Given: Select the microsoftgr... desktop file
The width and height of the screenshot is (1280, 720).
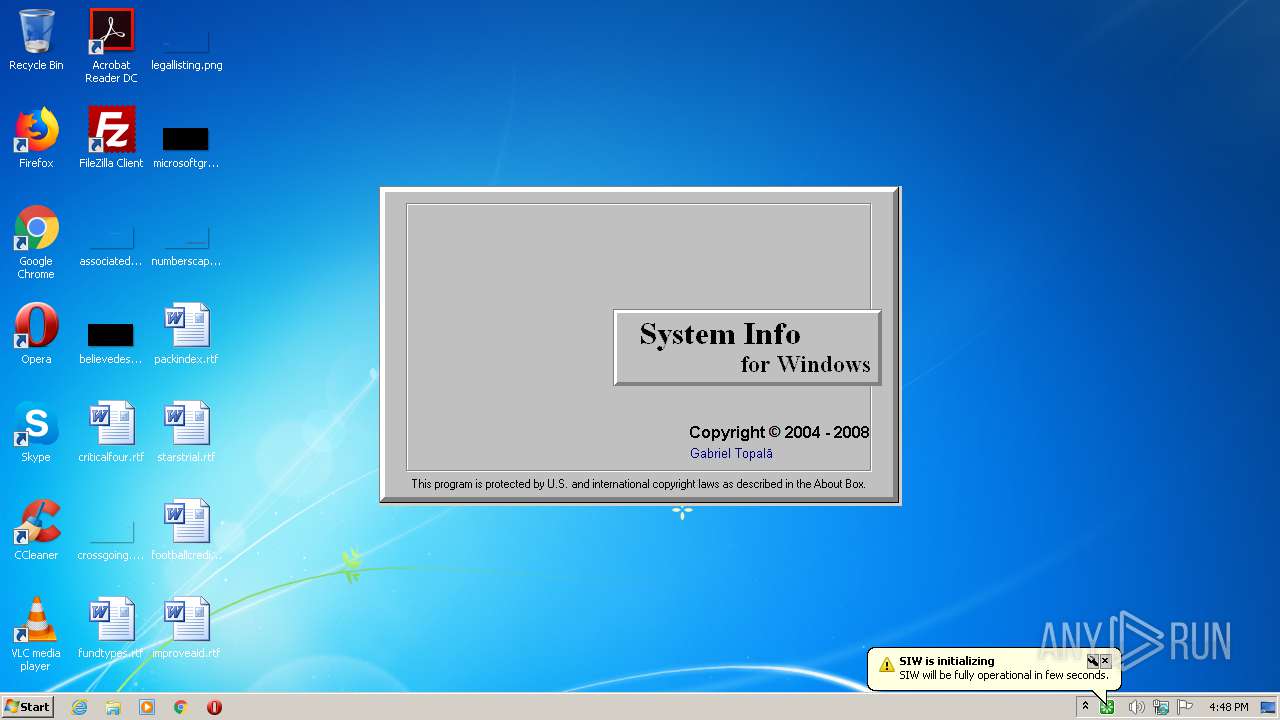Looking at the screenshot, I should click(186, 146).
